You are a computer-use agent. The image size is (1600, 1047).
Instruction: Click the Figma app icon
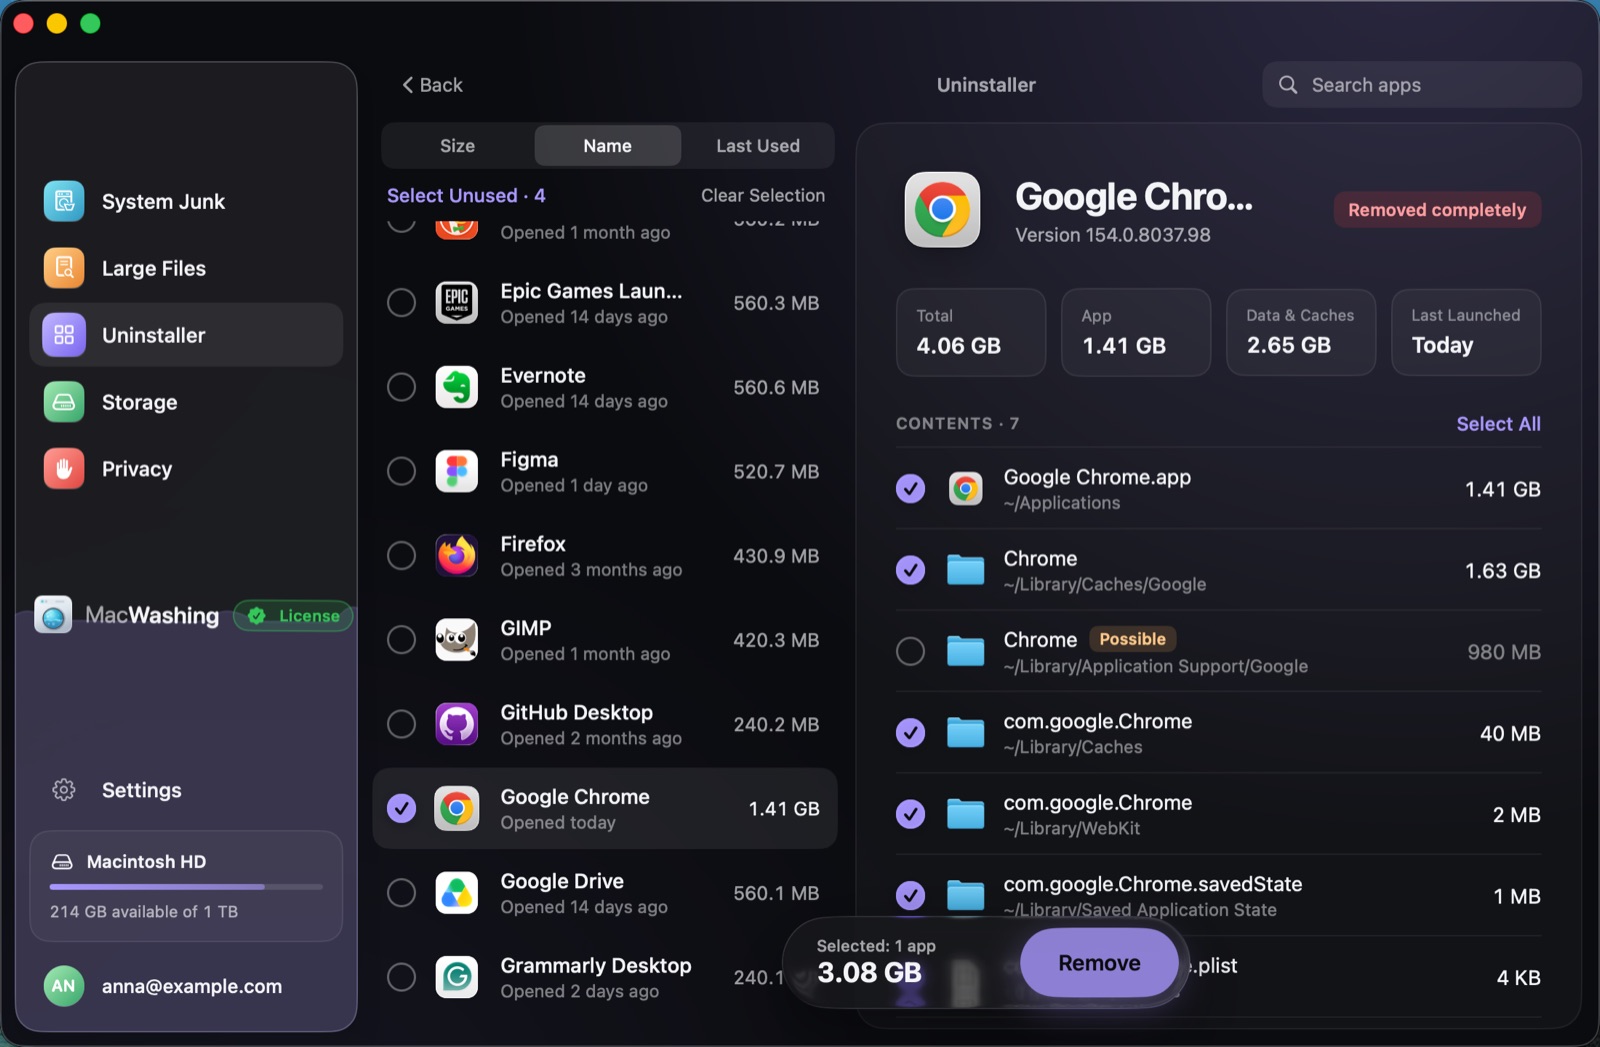[457, 471]
